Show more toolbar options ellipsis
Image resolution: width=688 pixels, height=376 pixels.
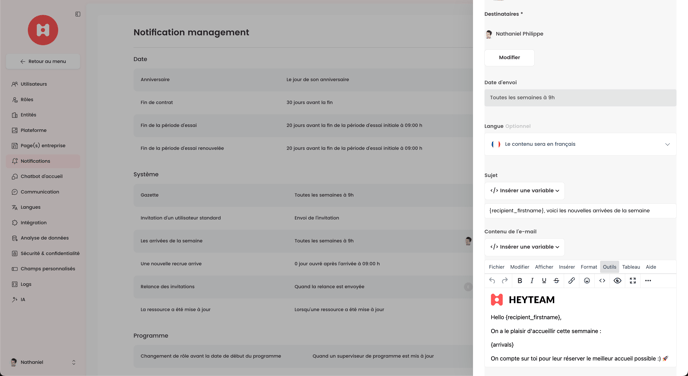648,281
